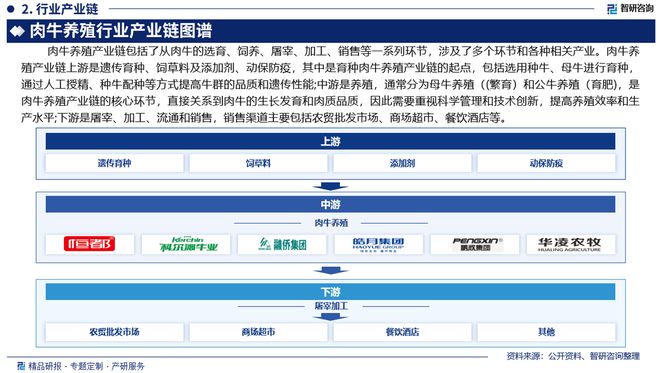
Task: Click the arrow between 中游 and 下游
Action: pos(330,270)
